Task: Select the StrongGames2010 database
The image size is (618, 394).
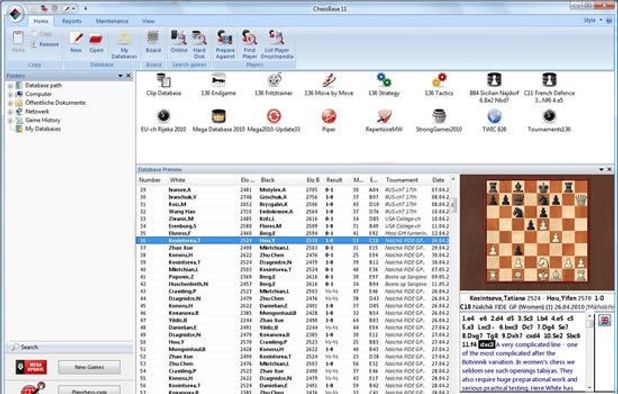Action: (x=439, y=121)
